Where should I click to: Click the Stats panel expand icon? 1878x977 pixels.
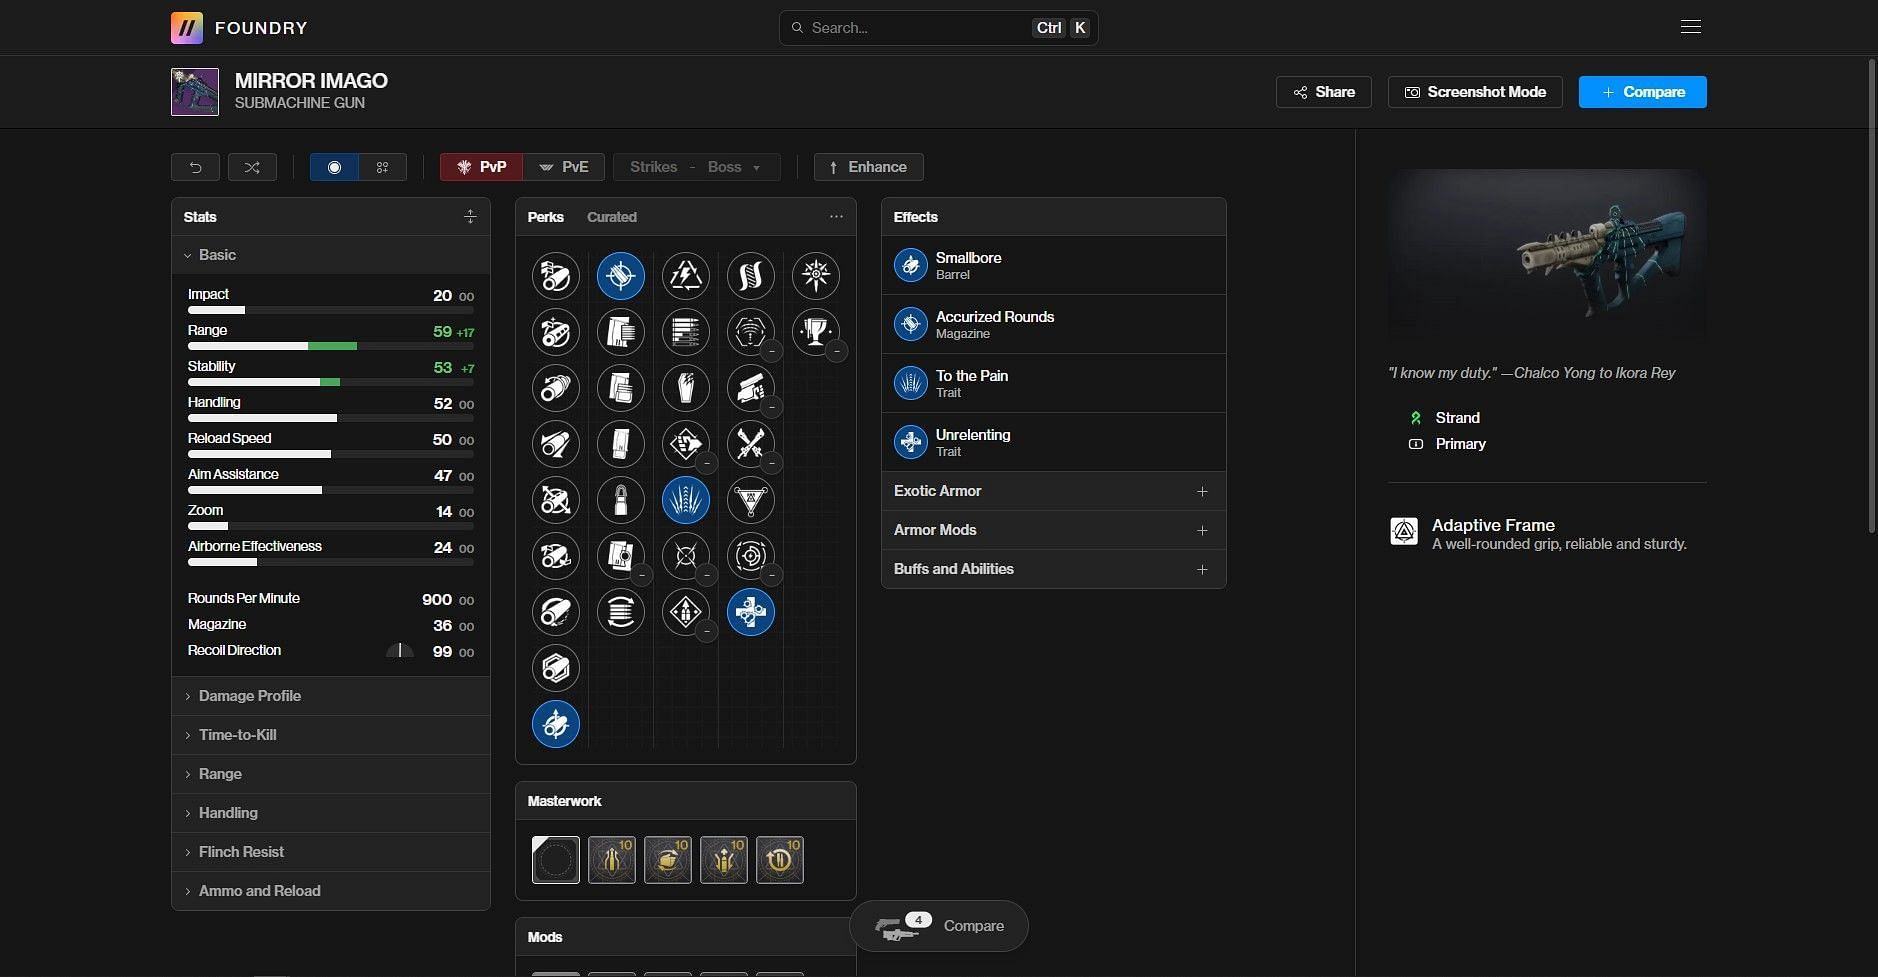point(470,216)
